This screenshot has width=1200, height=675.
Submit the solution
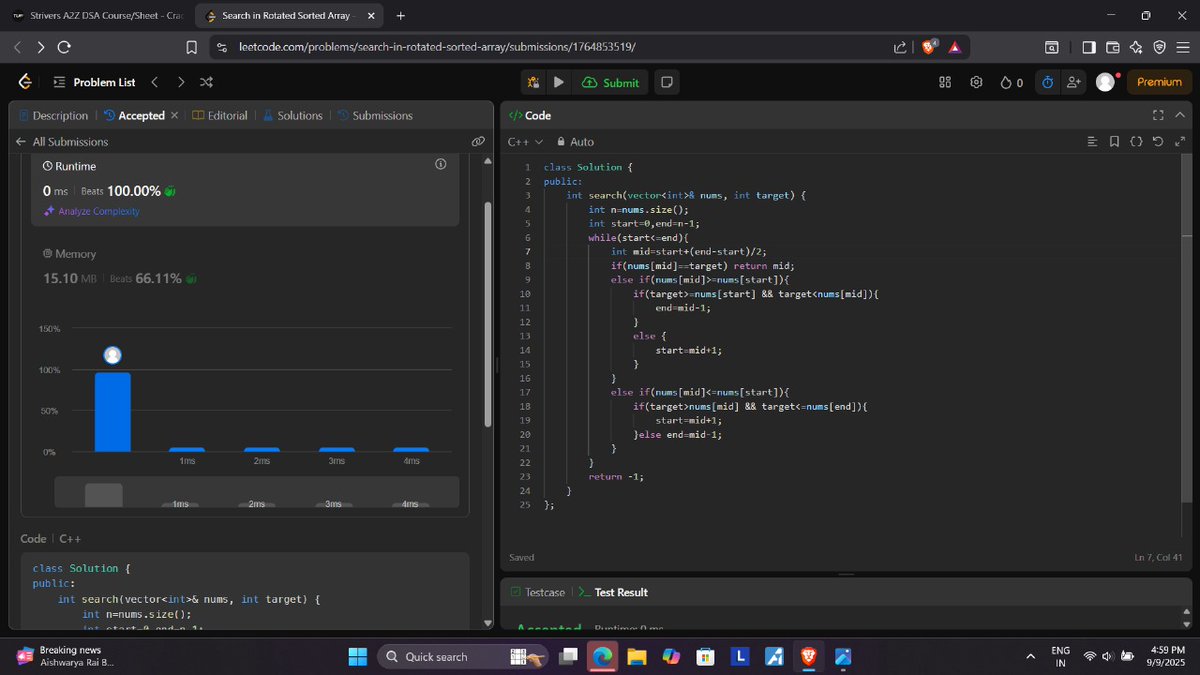coord(610,82)
